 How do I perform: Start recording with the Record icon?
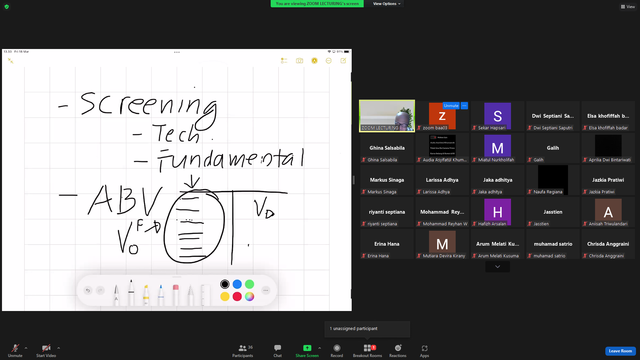pyautogui.click(x=337, y=348)
